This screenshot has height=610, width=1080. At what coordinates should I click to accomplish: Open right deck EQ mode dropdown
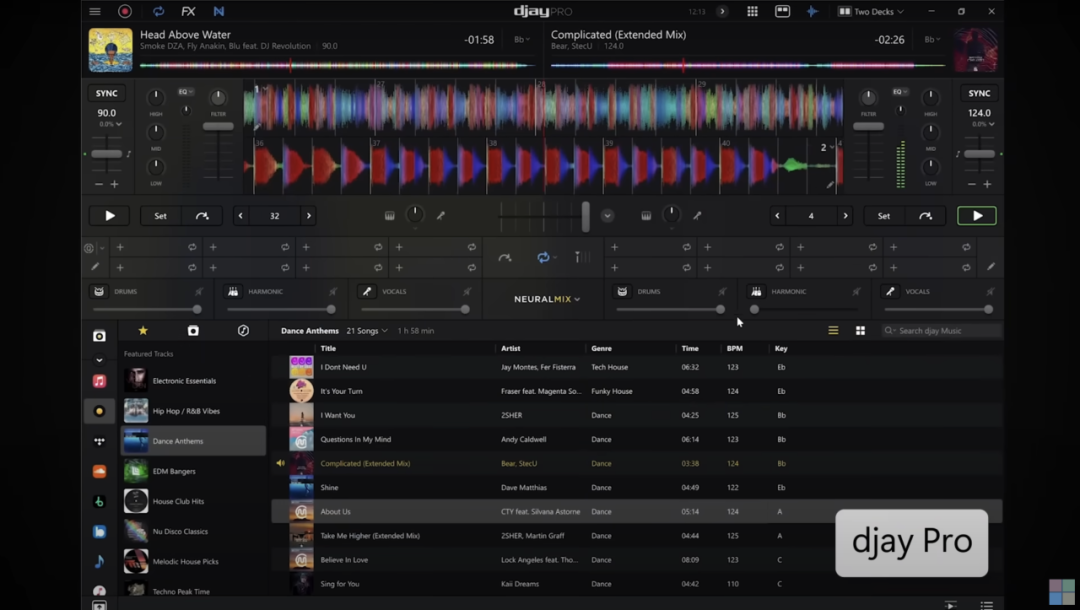(900, 92)
